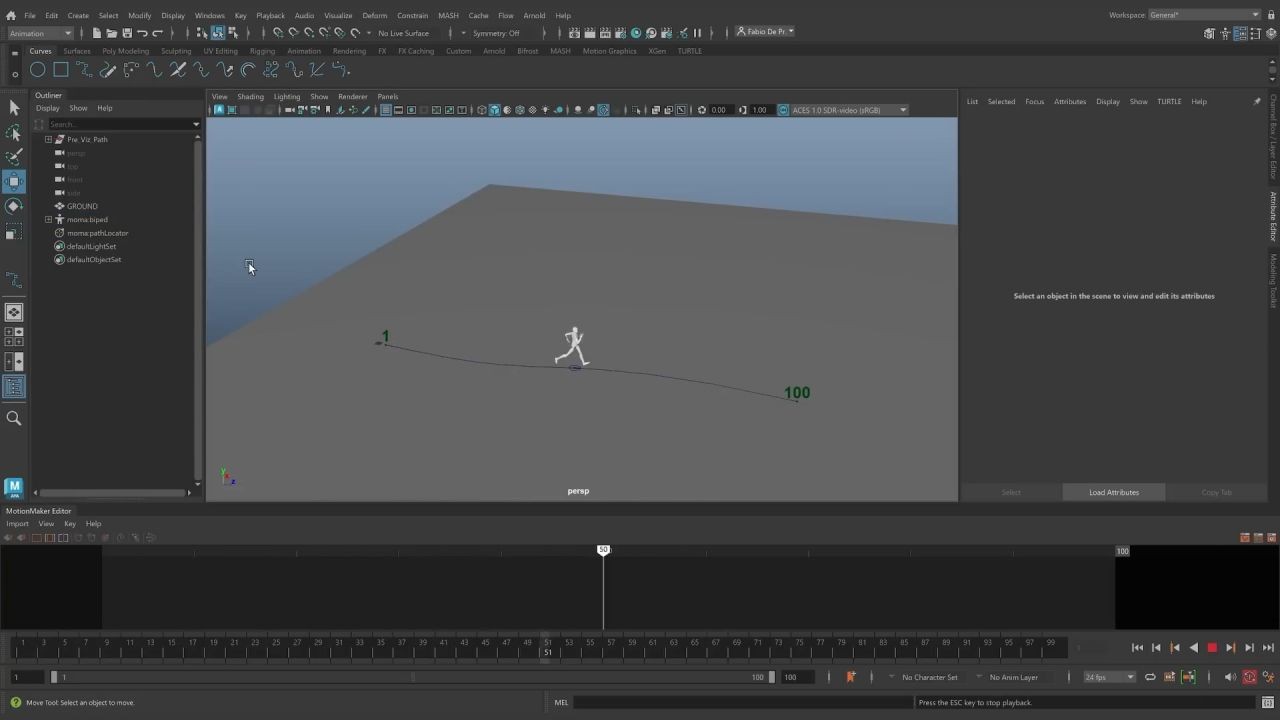
Task: Open the Deform menu
Action: (374, 15)
